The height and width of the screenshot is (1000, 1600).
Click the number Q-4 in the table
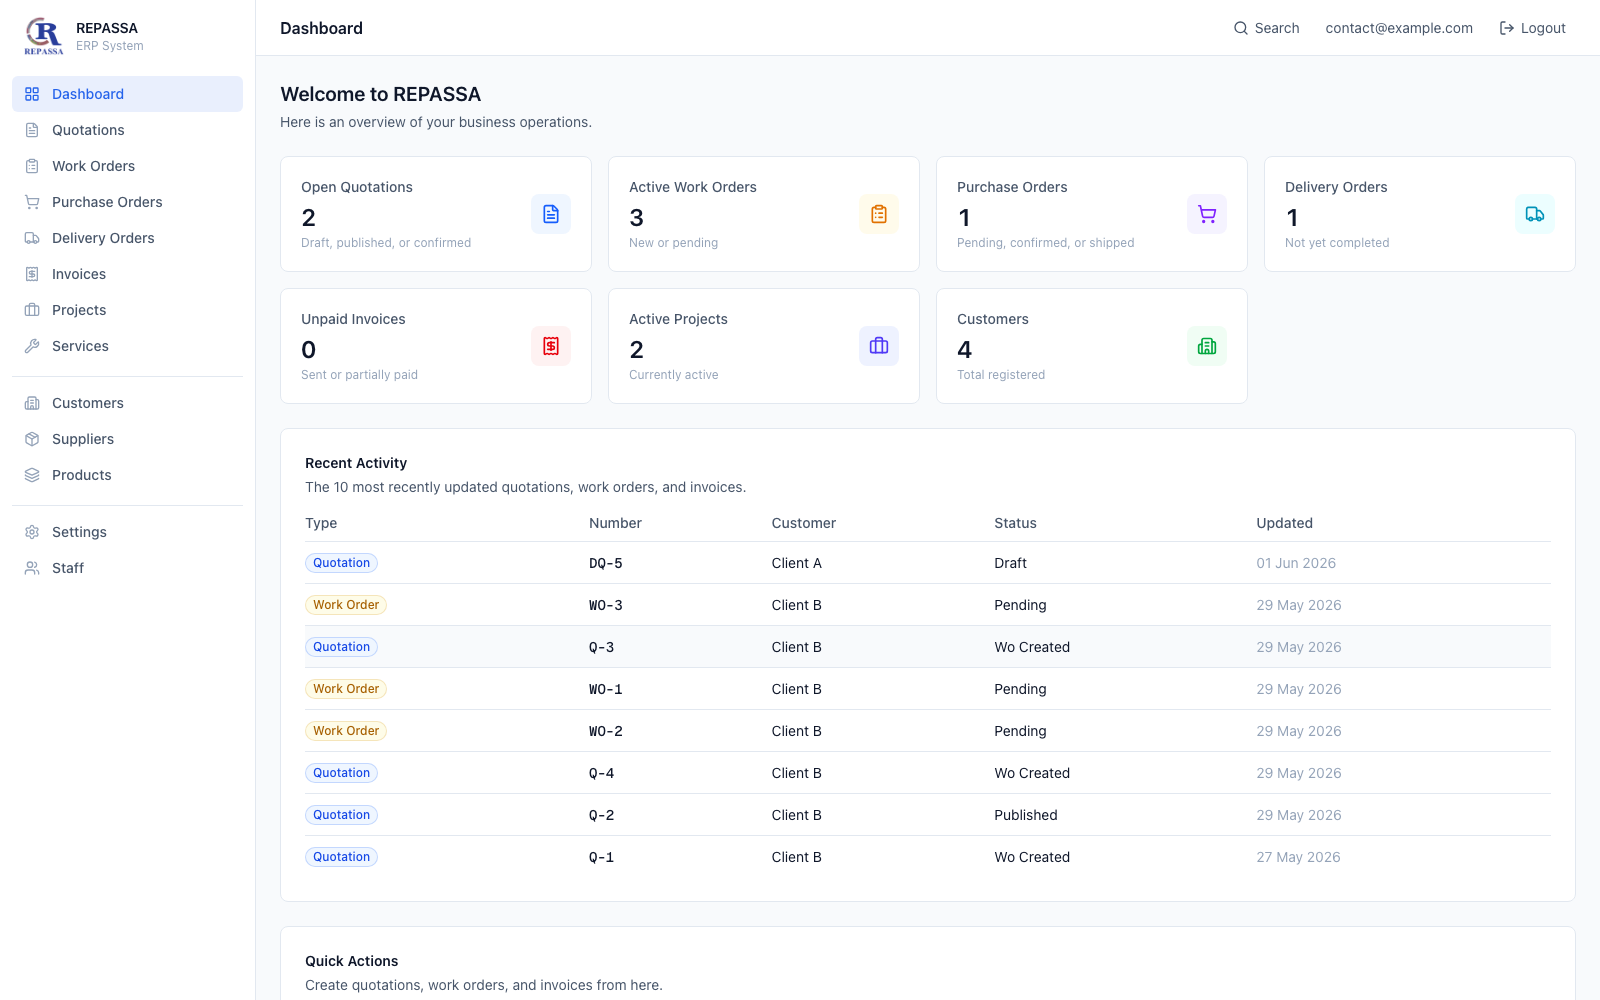[602, 773]
